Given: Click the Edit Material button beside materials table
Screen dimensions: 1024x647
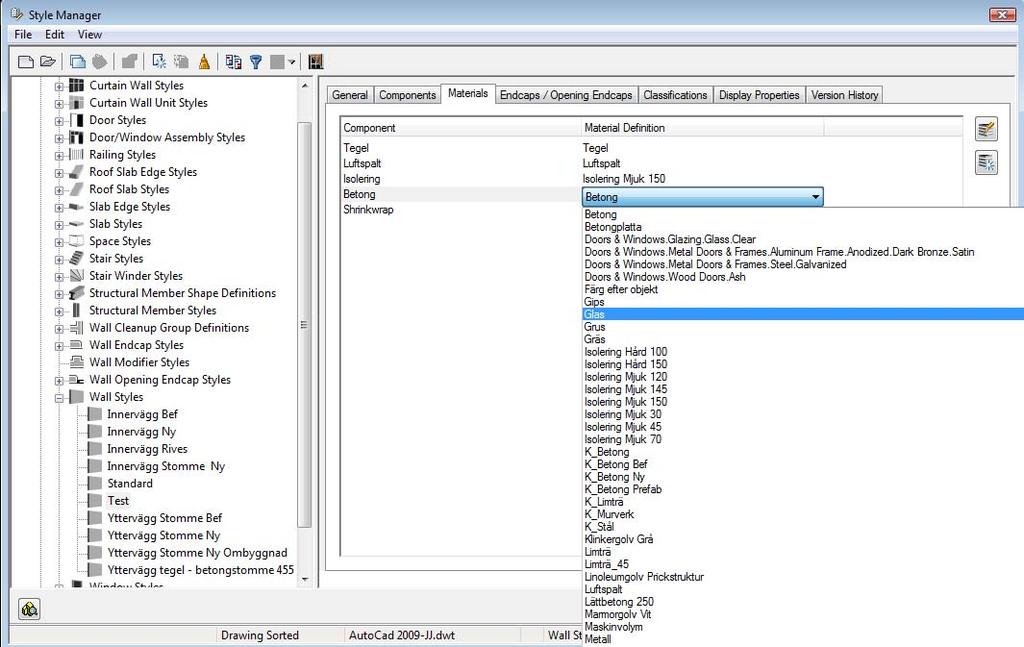Looking at the screenshot, I should point(986,129).
